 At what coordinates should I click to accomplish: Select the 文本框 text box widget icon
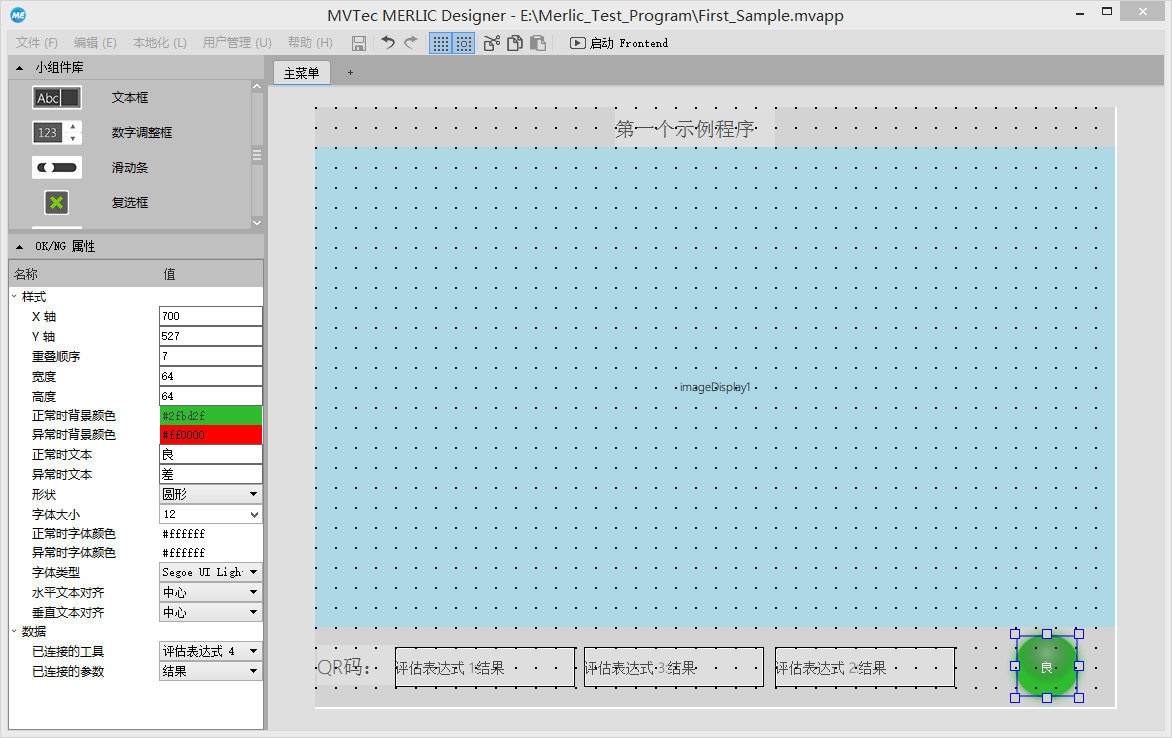(x=56, y=97)
